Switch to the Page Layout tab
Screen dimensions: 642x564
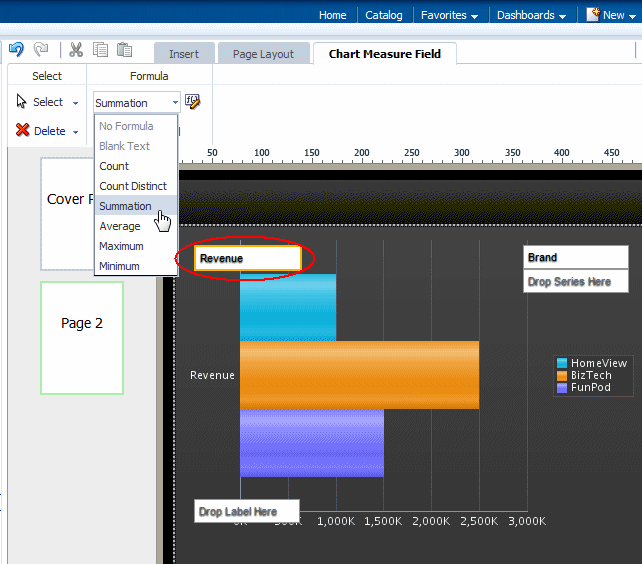(x=263, y=54)
